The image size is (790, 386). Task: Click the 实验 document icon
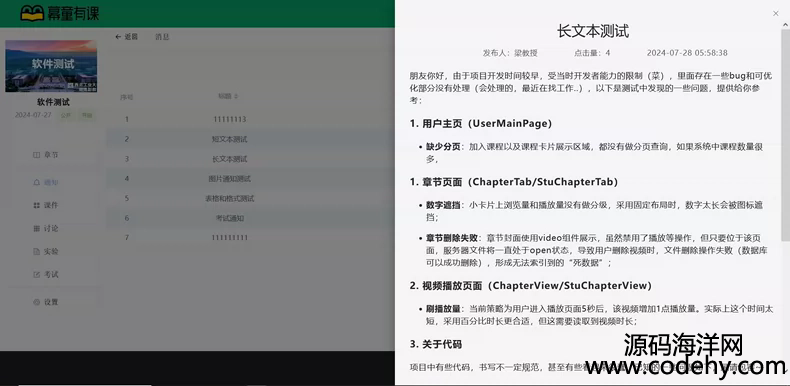(36, 251)
